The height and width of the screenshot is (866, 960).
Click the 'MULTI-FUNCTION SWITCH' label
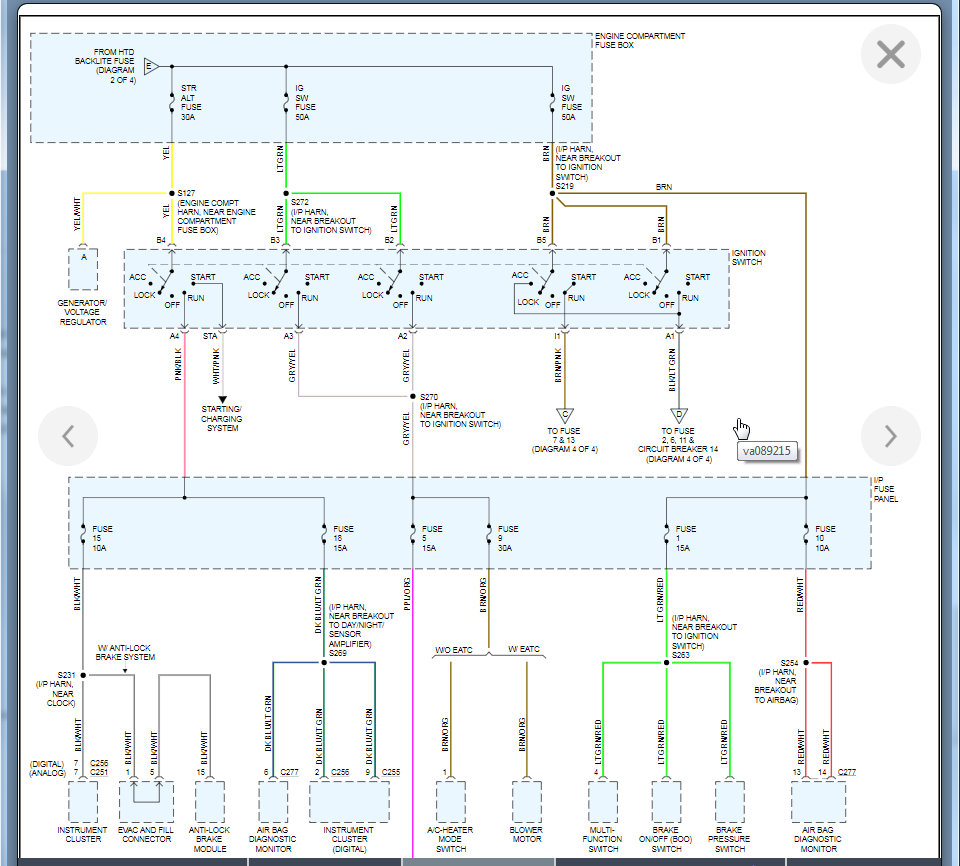click(602, 839)
